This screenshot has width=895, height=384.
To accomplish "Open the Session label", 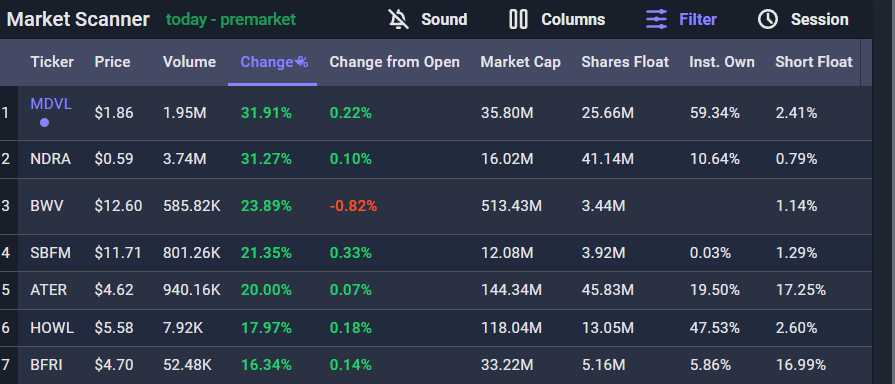I will coord(819,19).
